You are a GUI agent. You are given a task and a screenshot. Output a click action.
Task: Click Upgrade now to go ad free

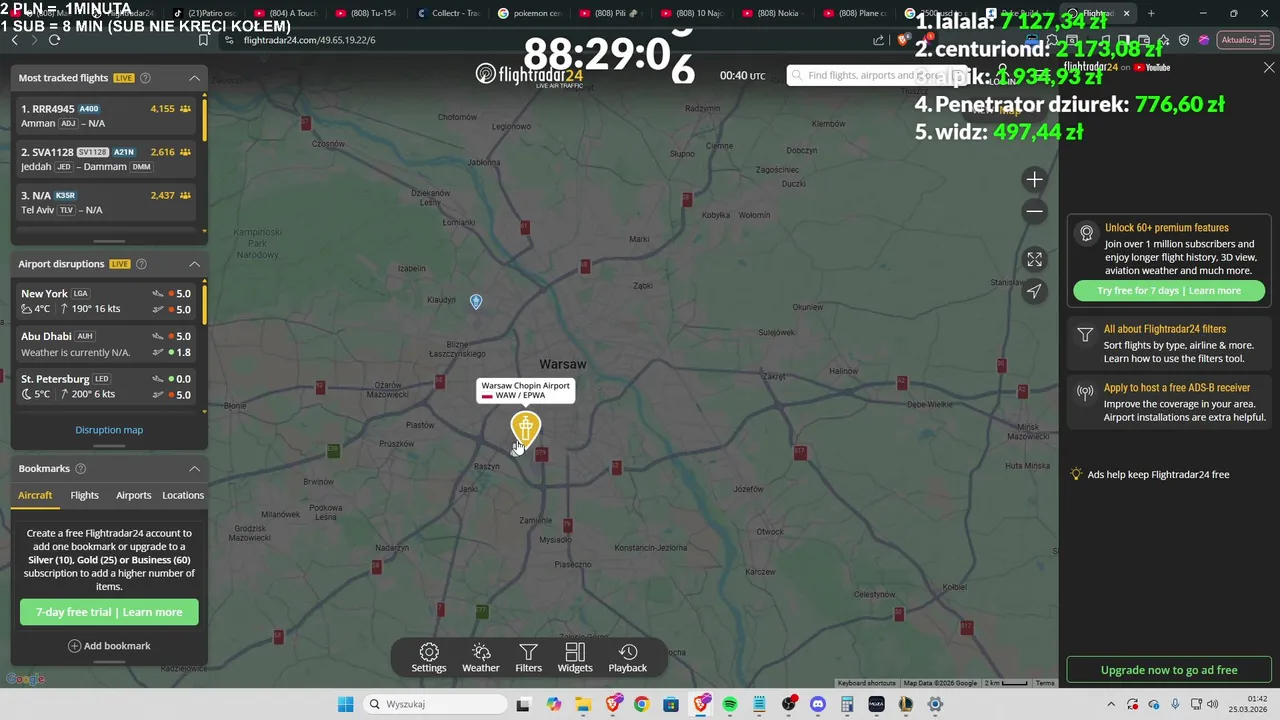1169,670
